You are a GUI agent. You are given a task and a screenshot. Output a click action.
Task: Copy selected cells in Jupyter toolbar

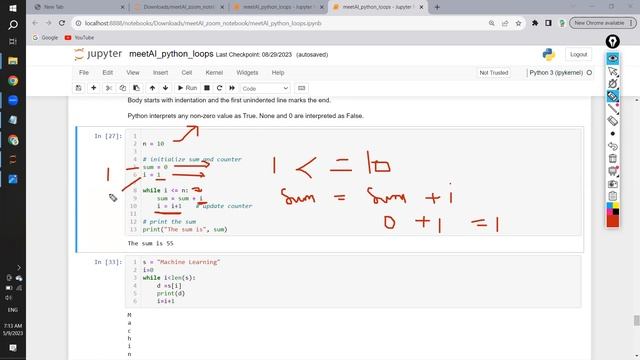click(122, 88)
